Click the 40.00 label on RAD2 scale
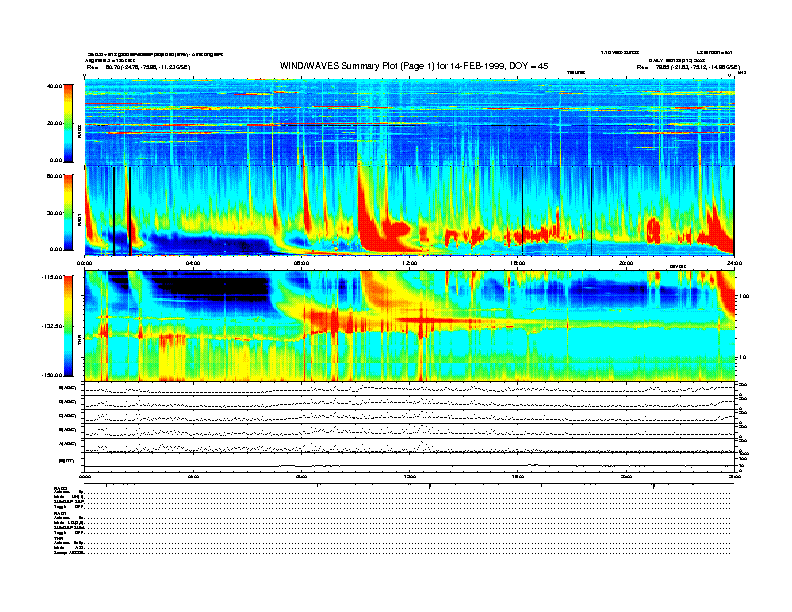 pos(55,86)
